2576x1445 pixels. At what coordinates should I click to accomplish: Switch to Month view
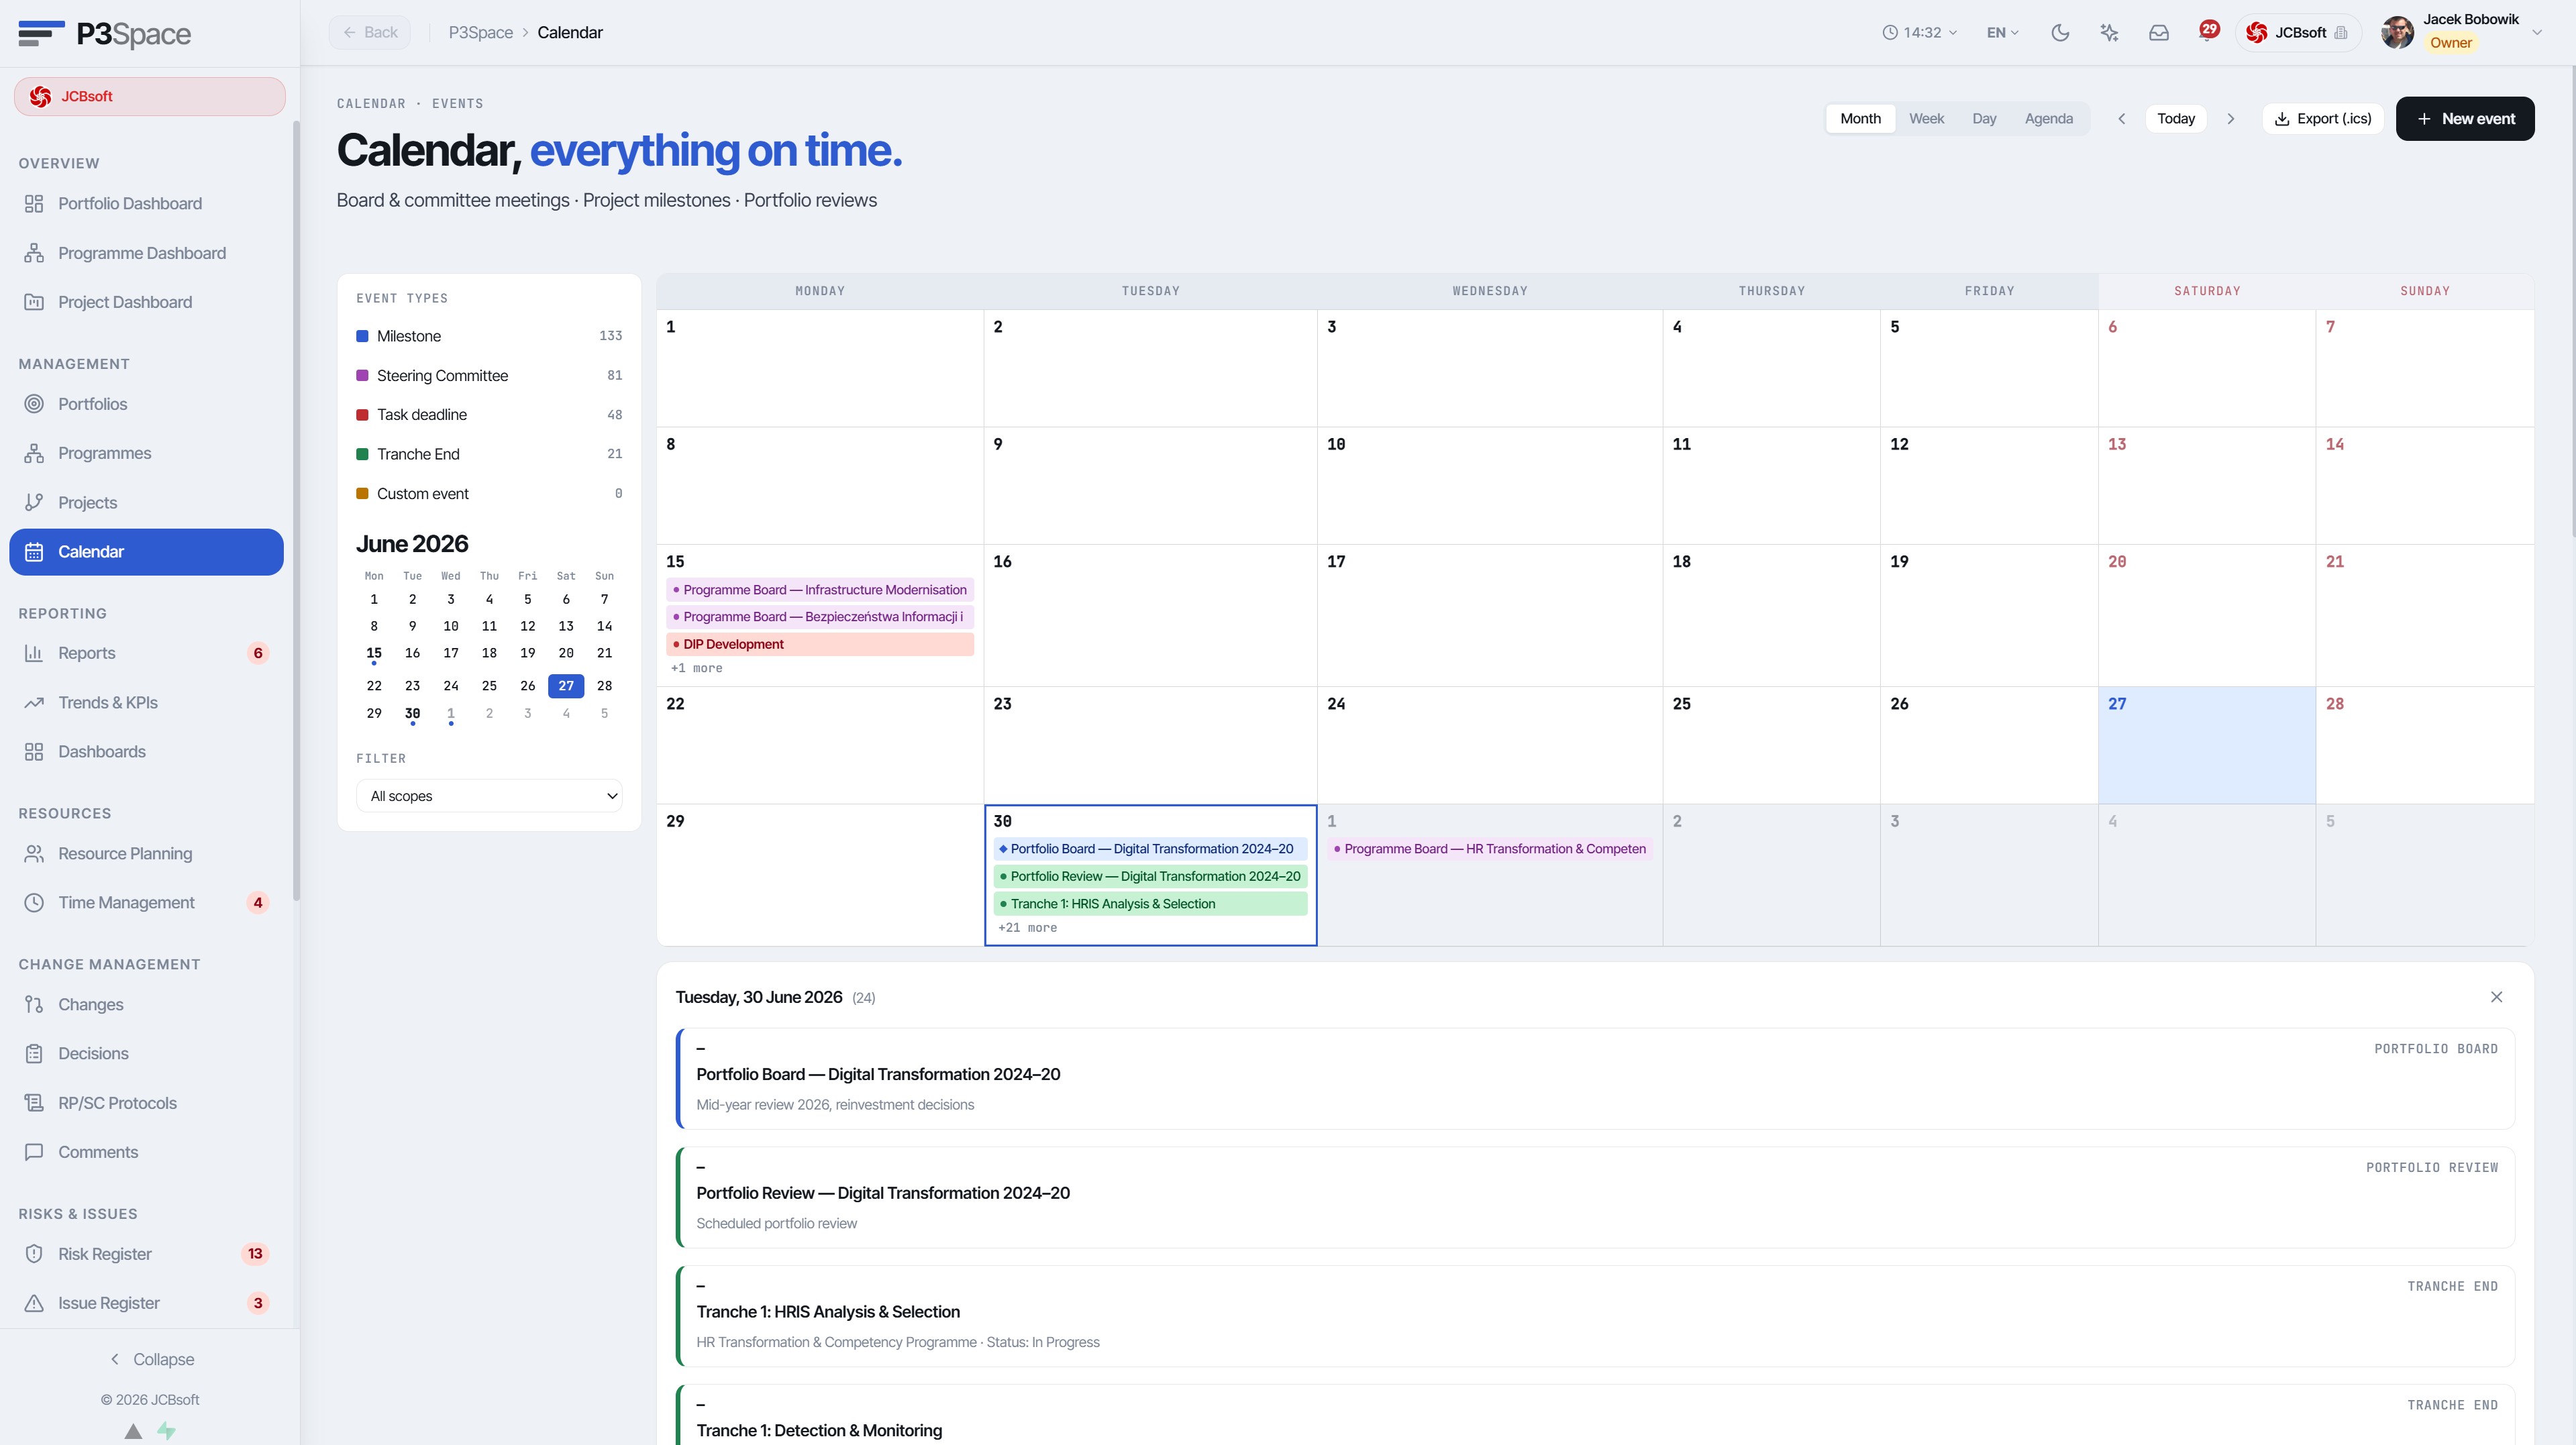[x=1860, y=118]
